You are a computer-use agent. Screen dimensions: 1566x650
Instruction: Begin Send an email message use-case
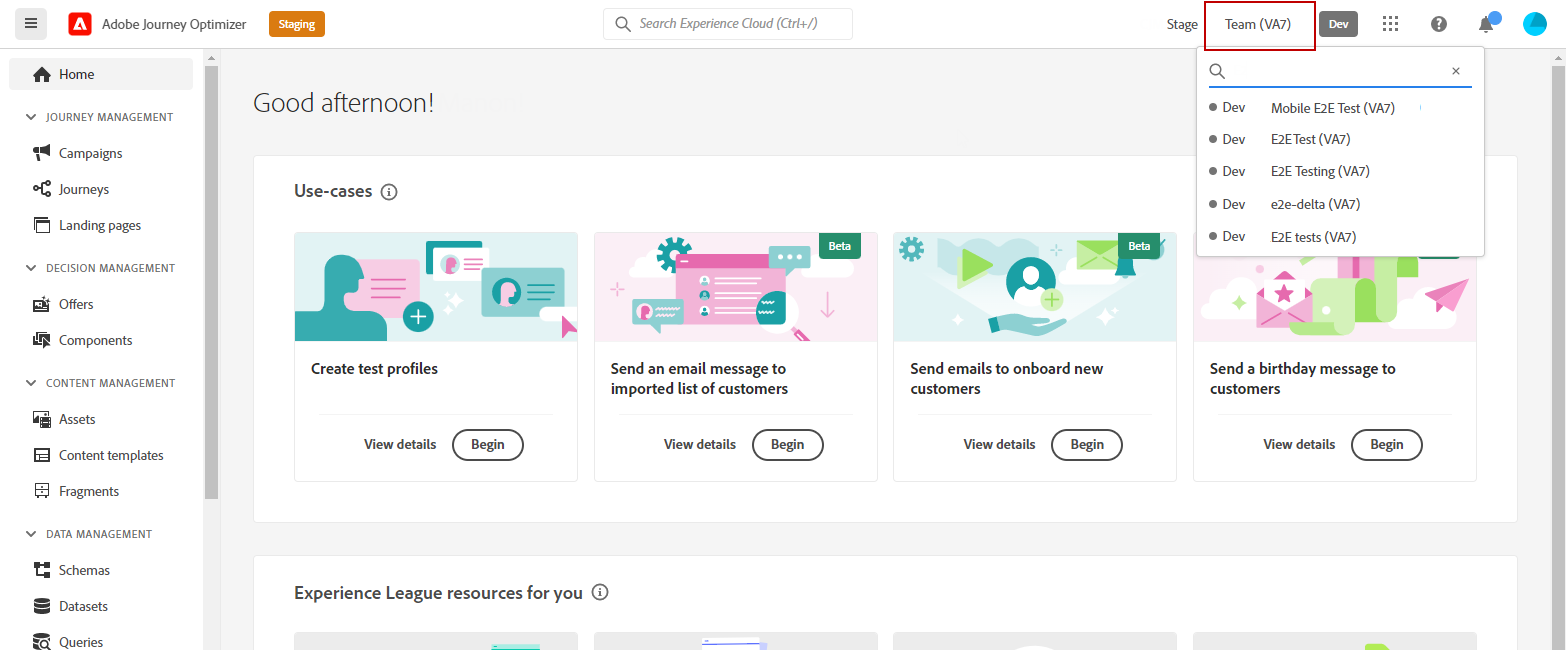tap(788, 444)
